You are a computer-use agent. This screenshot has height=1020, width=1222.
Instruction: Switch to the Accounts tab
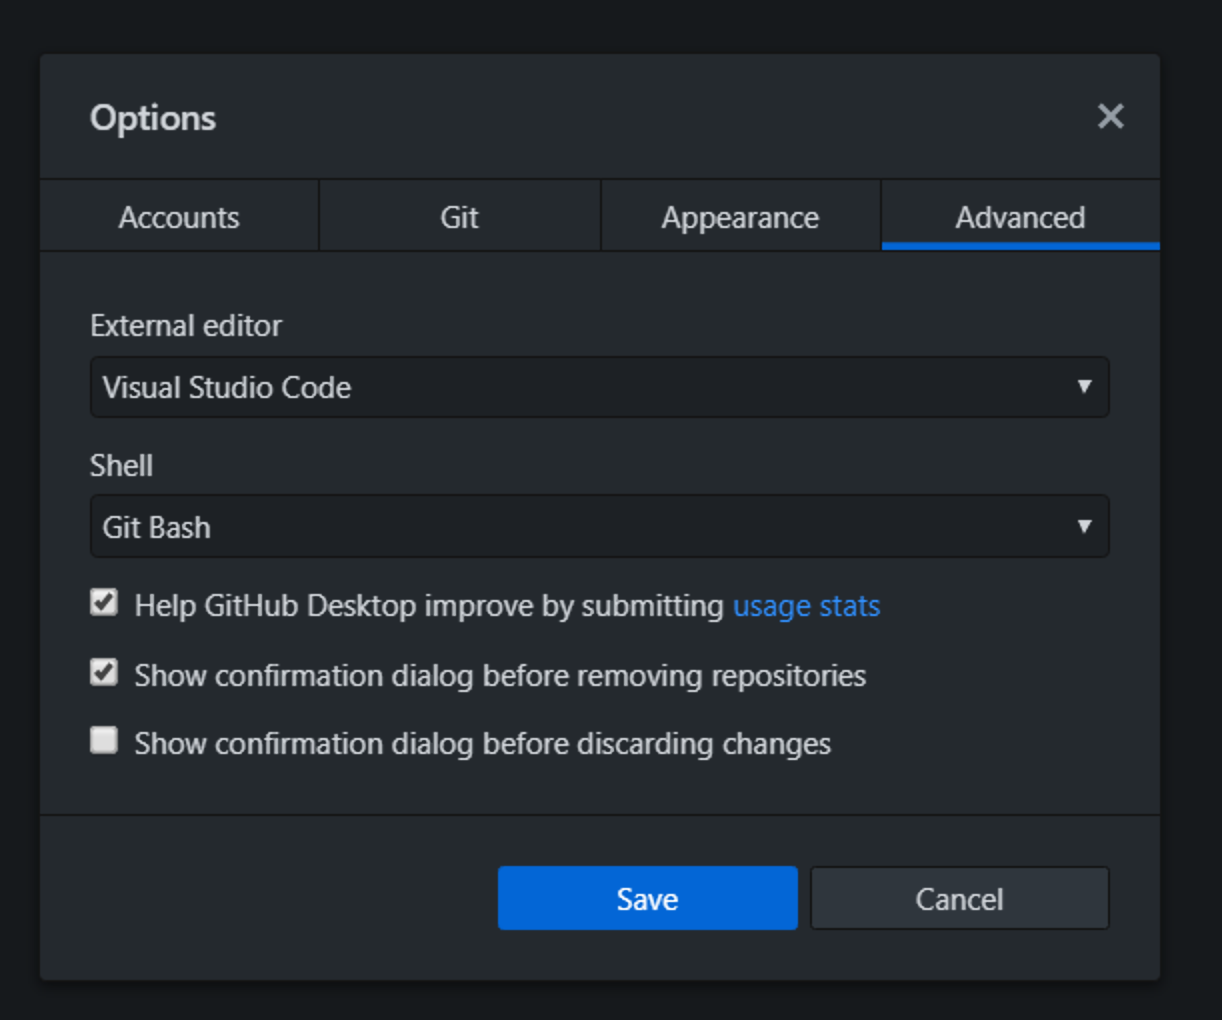tap(179, 217)
